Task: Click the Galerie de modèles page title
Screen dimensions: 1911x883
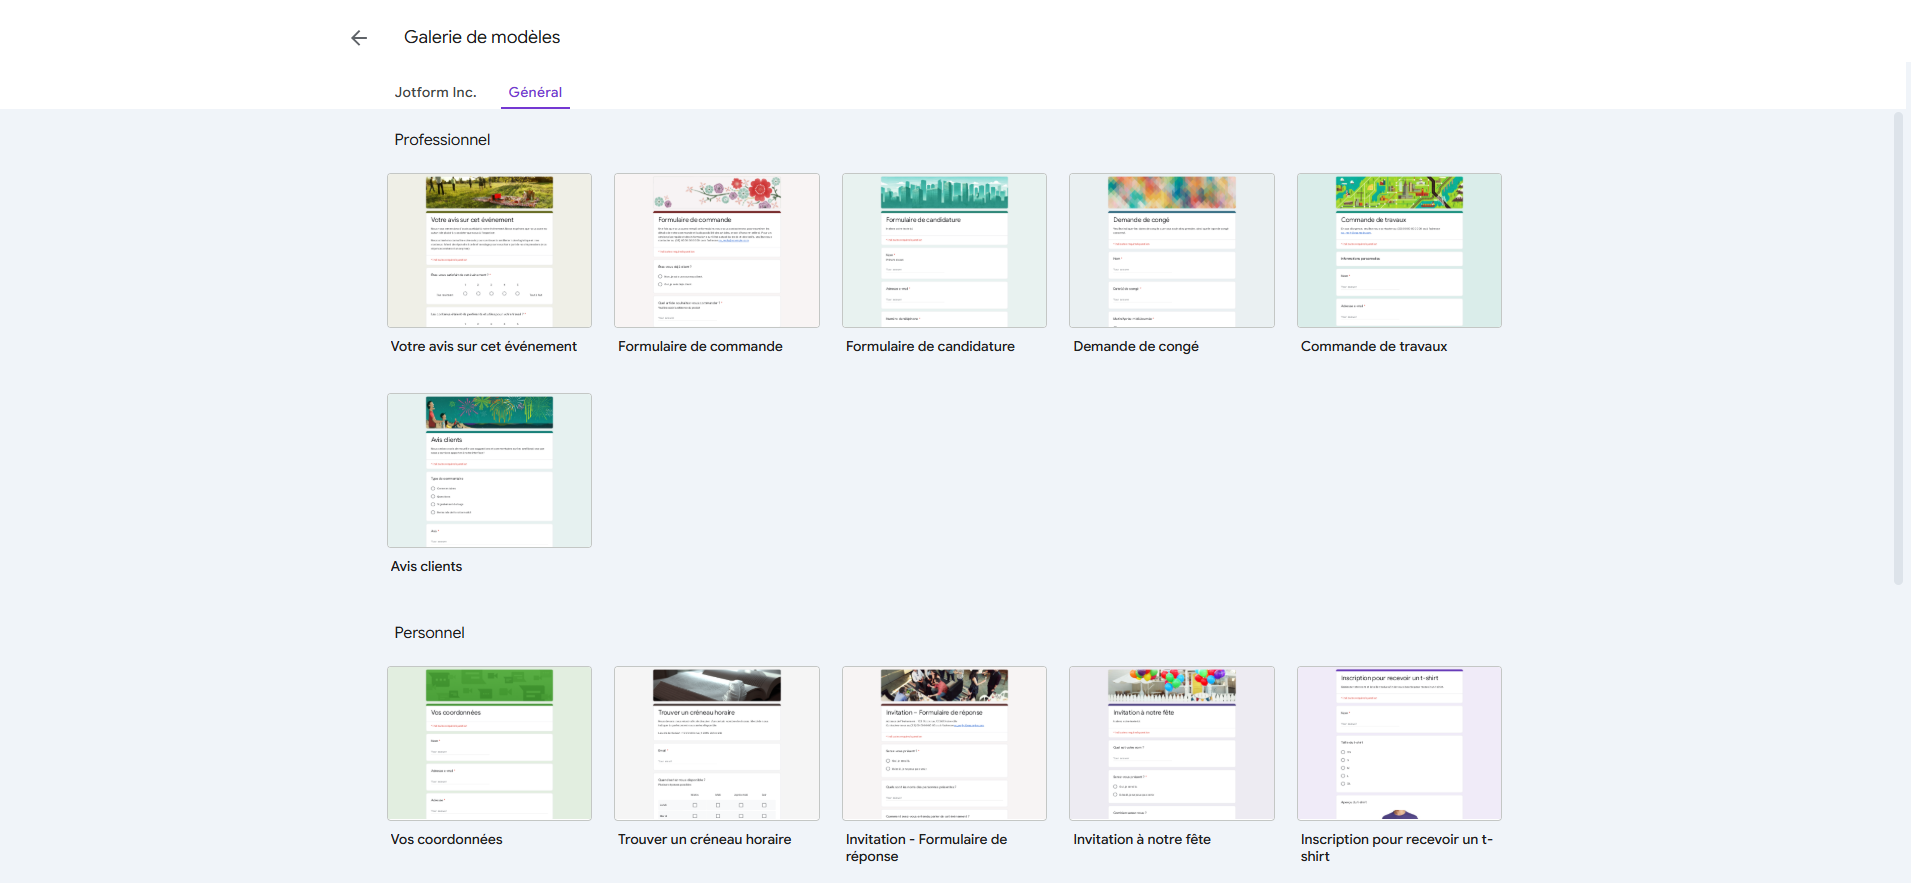Action: 482,37
